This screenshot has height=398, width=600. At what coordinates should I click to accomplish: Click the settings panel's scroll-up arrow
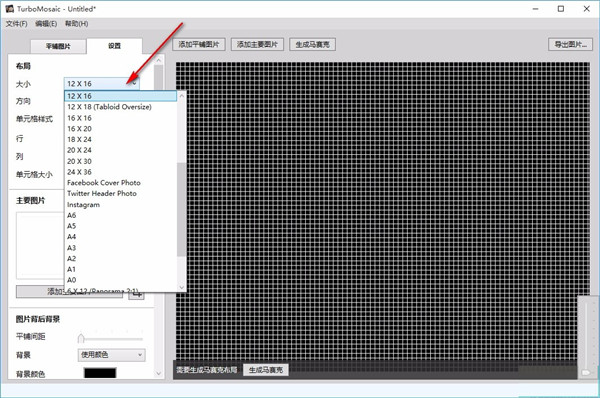[159, 60]
